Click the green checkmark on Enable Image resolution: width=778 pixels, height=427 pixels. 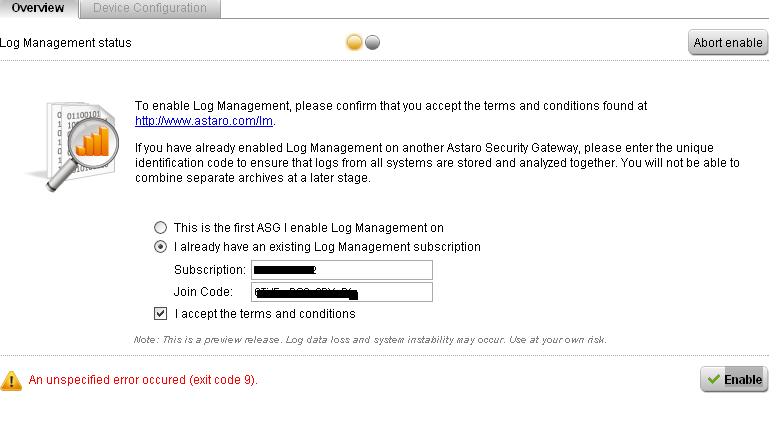[x=713, y=379]
